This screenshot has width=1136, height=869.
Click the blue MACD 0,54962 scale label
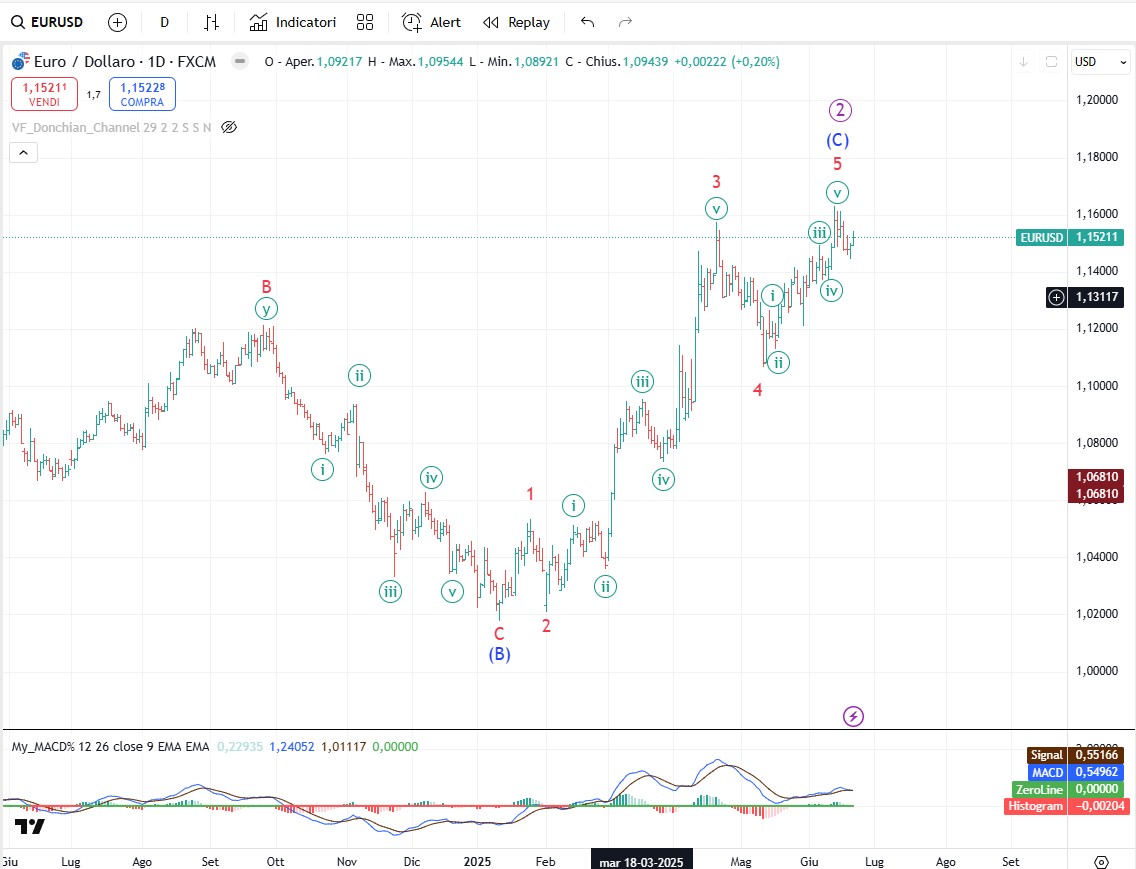(1076, 772)
